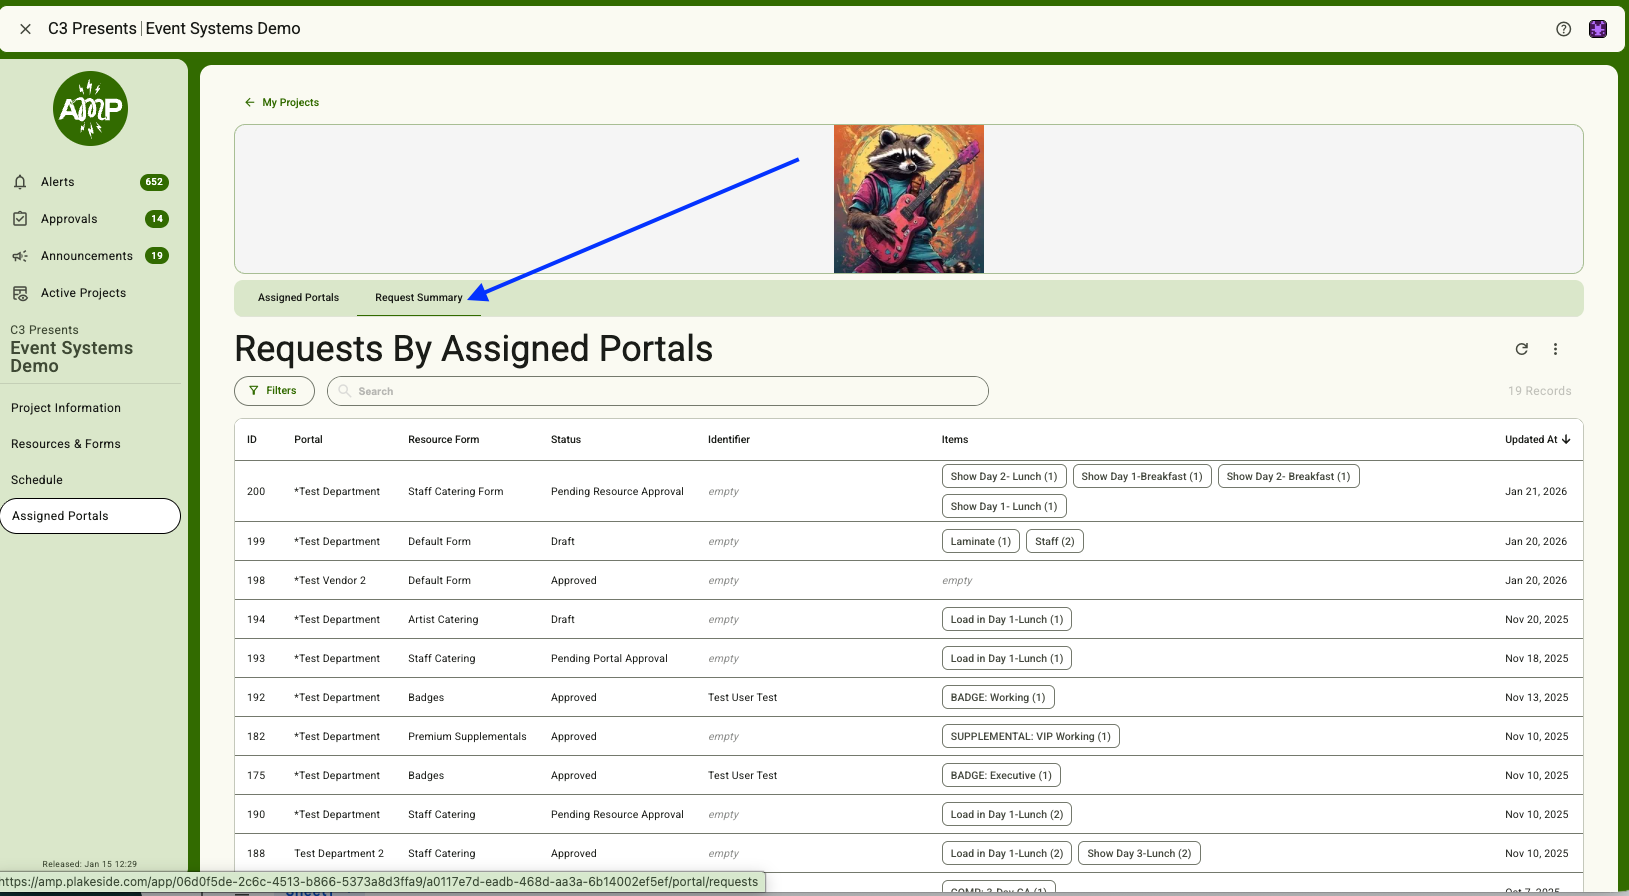Click Test Department 2 portal cell
Screen dimensions: 1629x896
[339, 854]
